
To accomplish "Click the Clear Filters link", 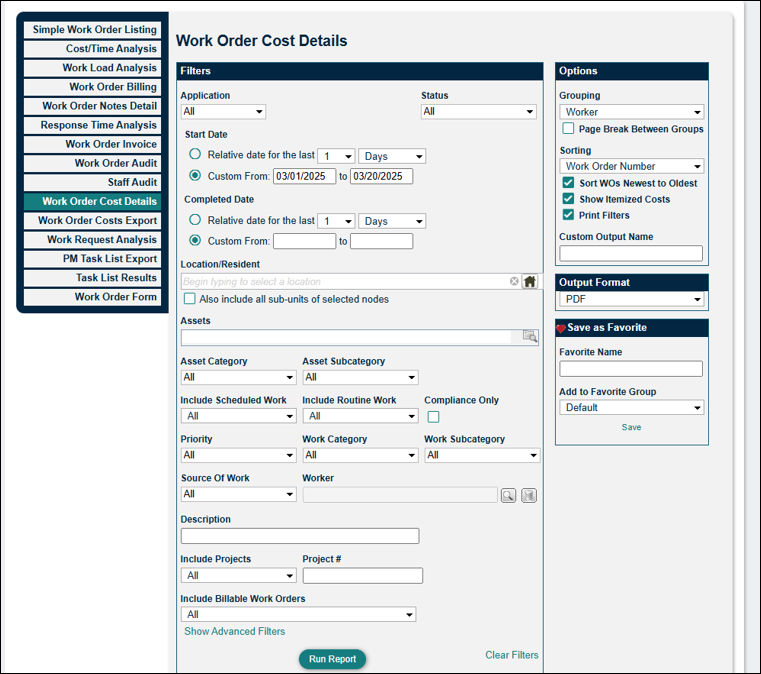I will point(512,655).
